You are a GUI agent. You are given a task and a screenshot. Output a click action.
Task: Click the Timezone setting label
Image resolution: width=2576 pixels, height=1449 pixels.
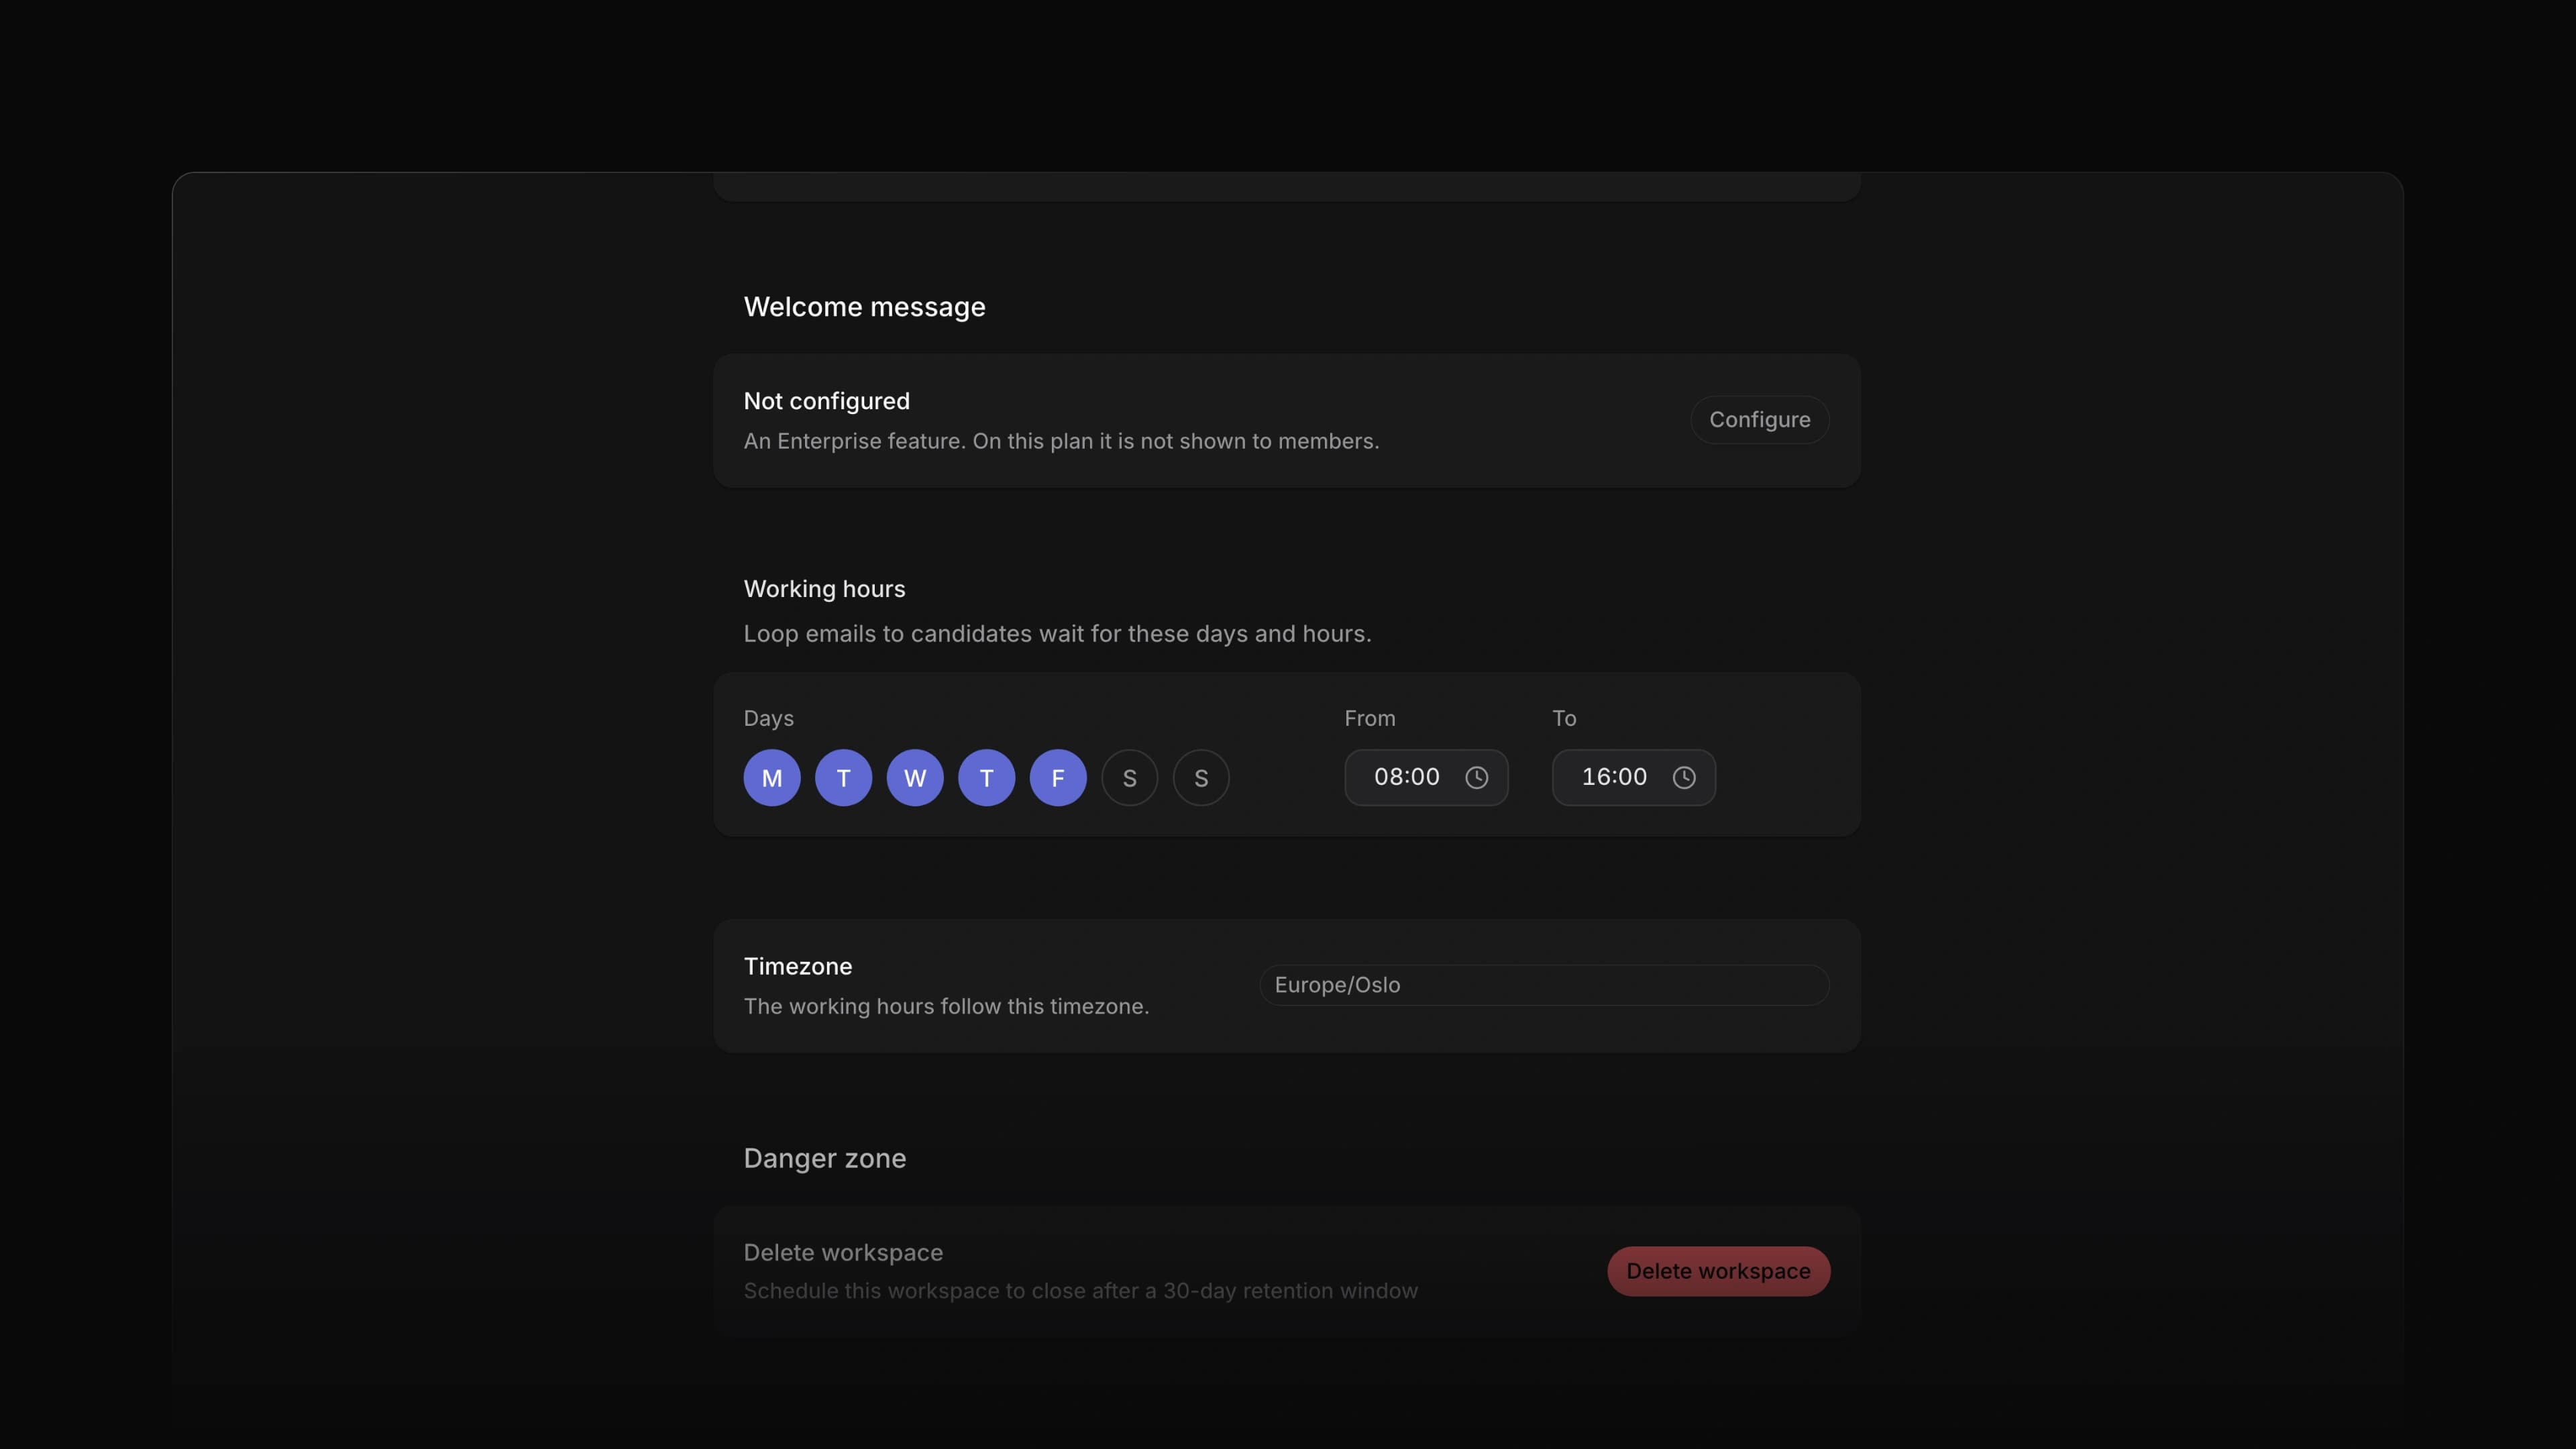point(798,966)
